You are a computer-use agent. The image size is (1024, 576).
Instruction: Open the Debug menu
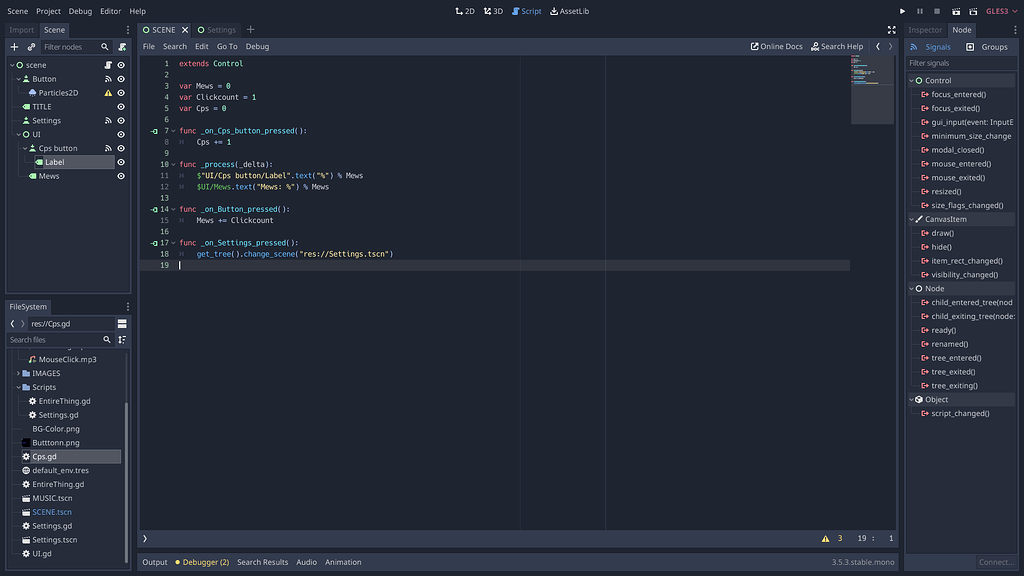coord(81,10)
